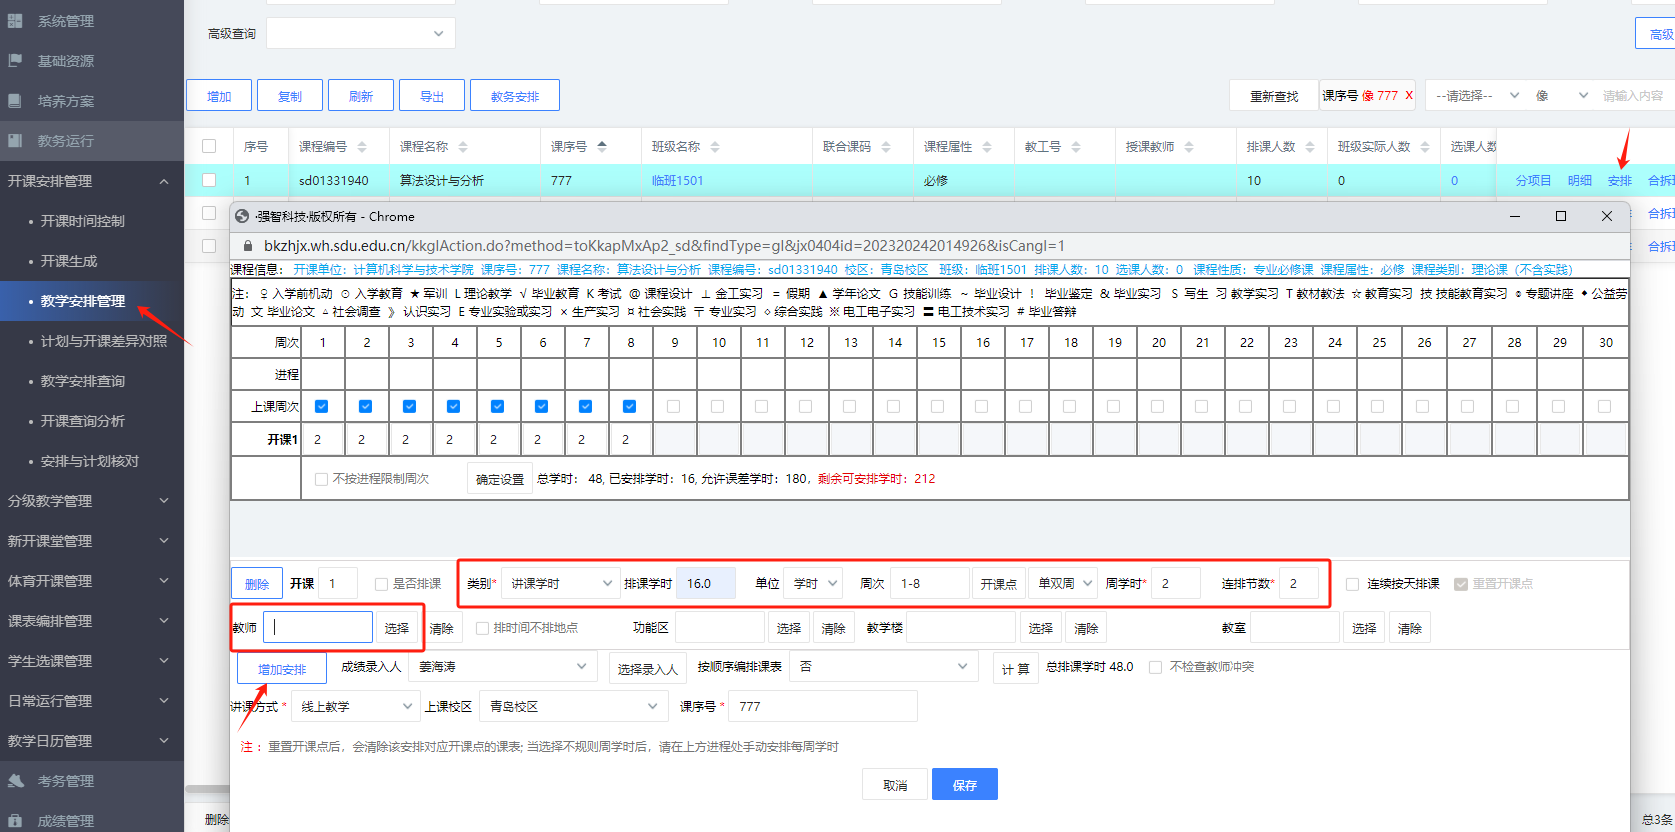Open the 类别 讲课学时 dropdown
1675x832 pixels.
pos(561,584)
